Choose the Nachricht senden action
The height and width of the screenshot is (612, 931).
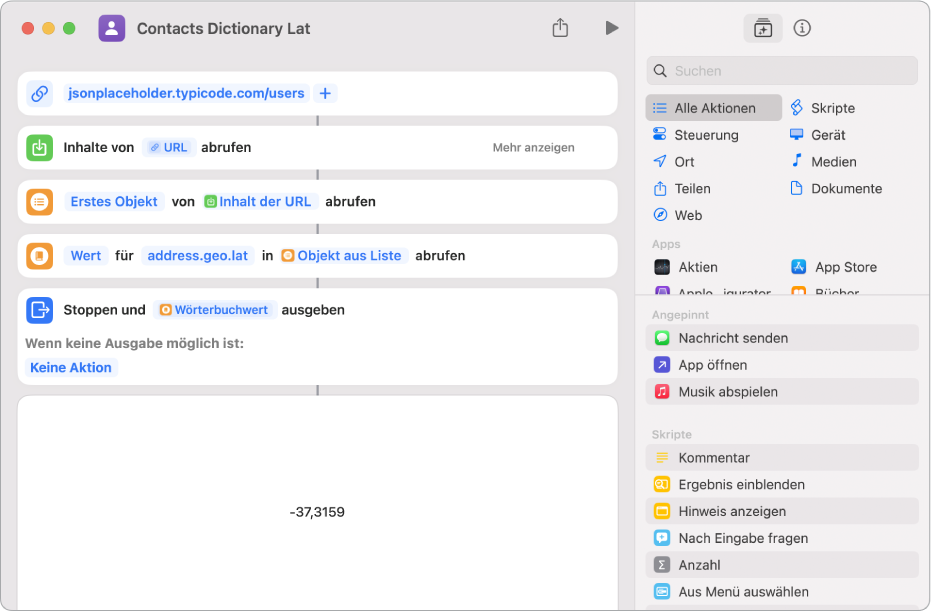coord(782,338)
